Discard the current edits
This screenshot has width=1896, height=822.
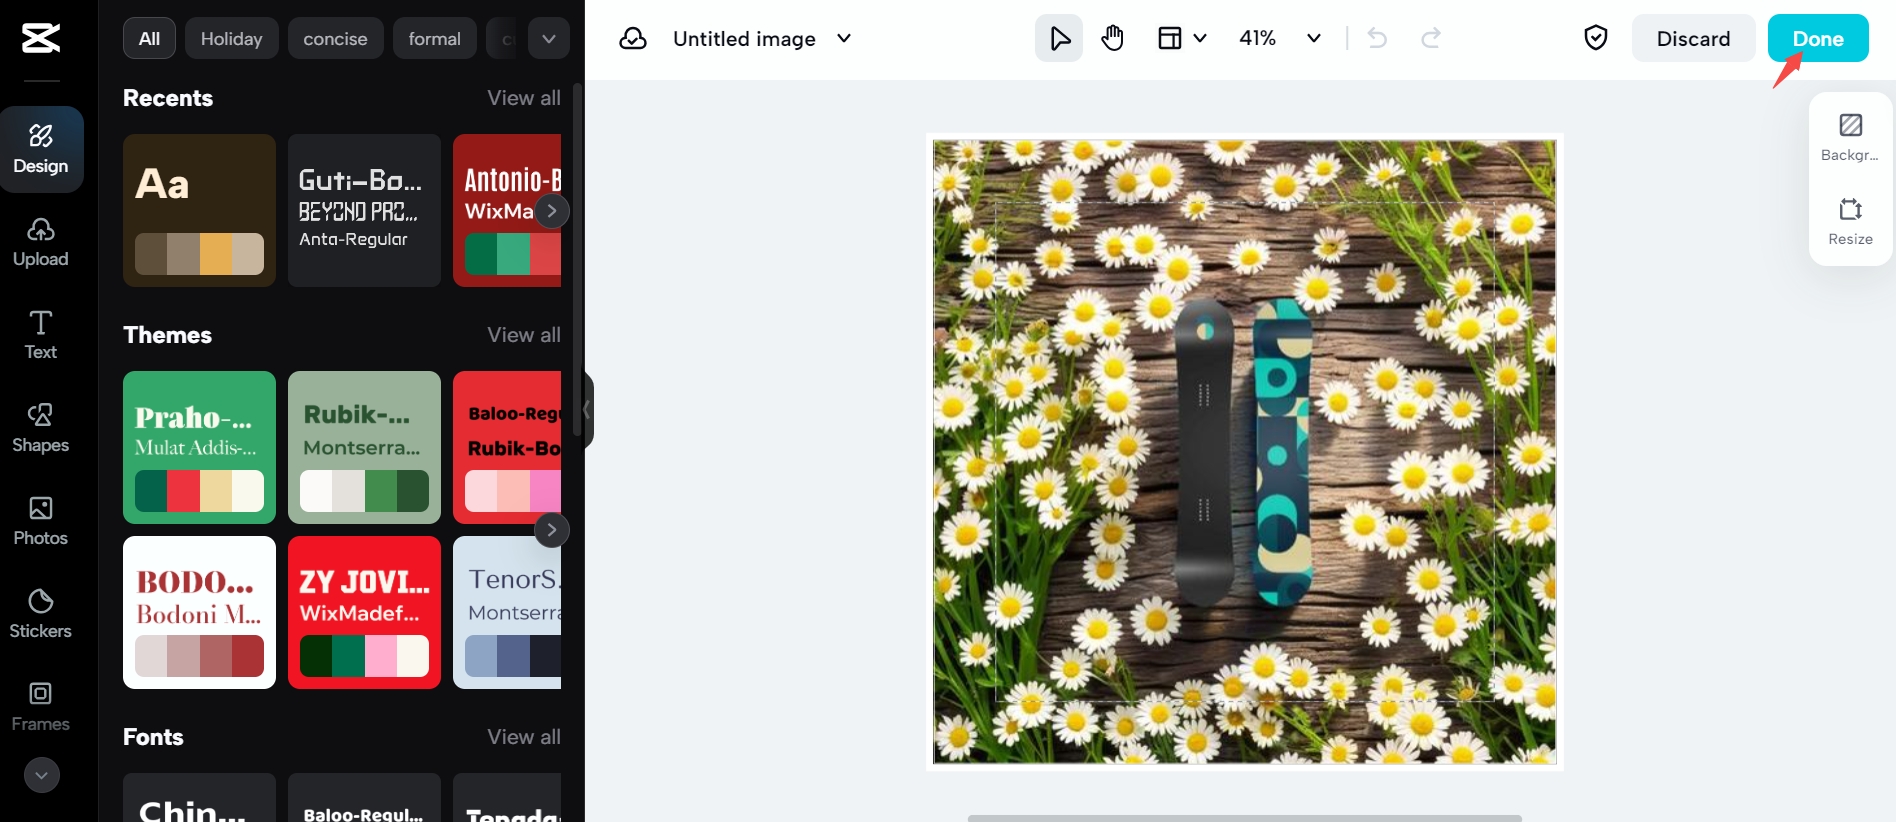[1693, 39]
